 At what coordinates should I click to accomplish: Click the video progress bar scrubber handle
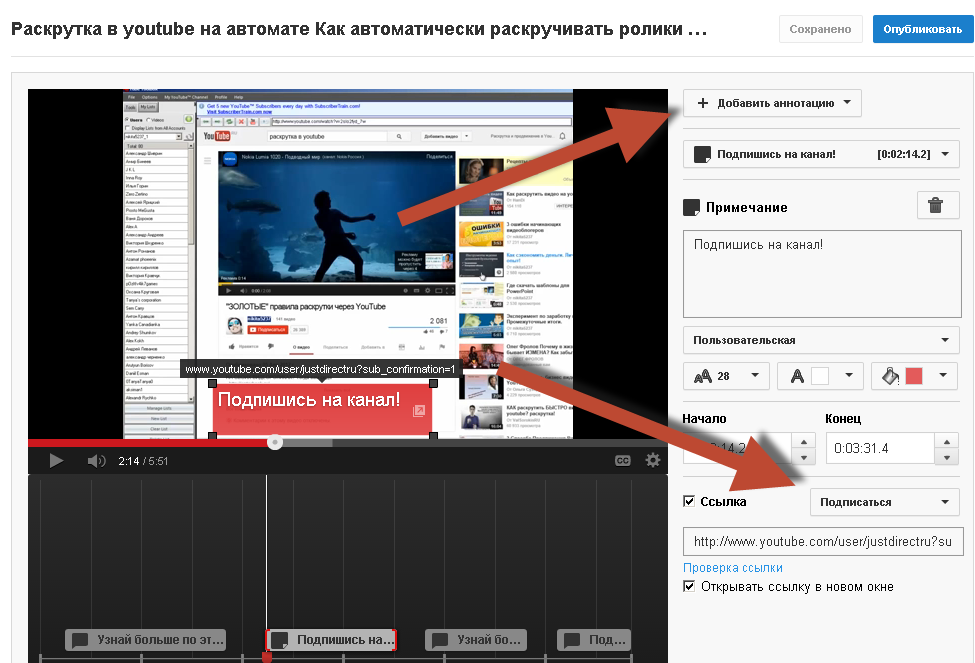pos(275,442)
